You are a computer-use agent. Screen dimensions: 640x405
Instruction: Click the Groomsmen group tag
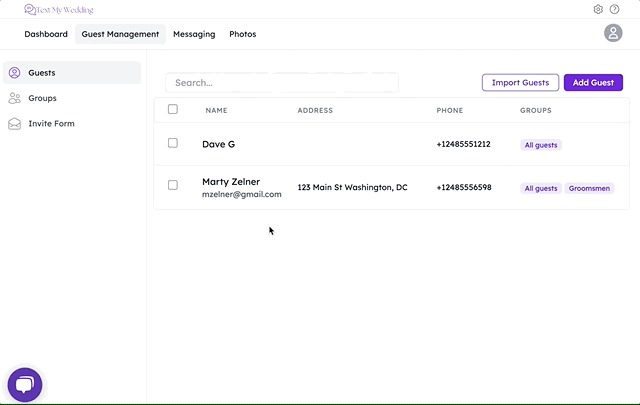[590, 188]
